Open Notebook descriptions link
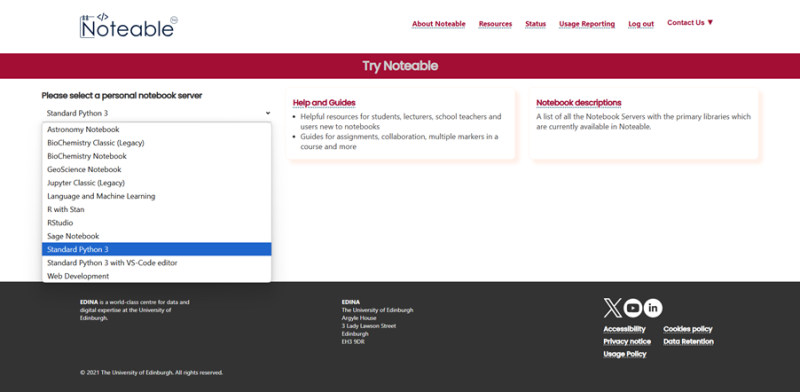Screen dimensions: 800x392 pos(579,103)
